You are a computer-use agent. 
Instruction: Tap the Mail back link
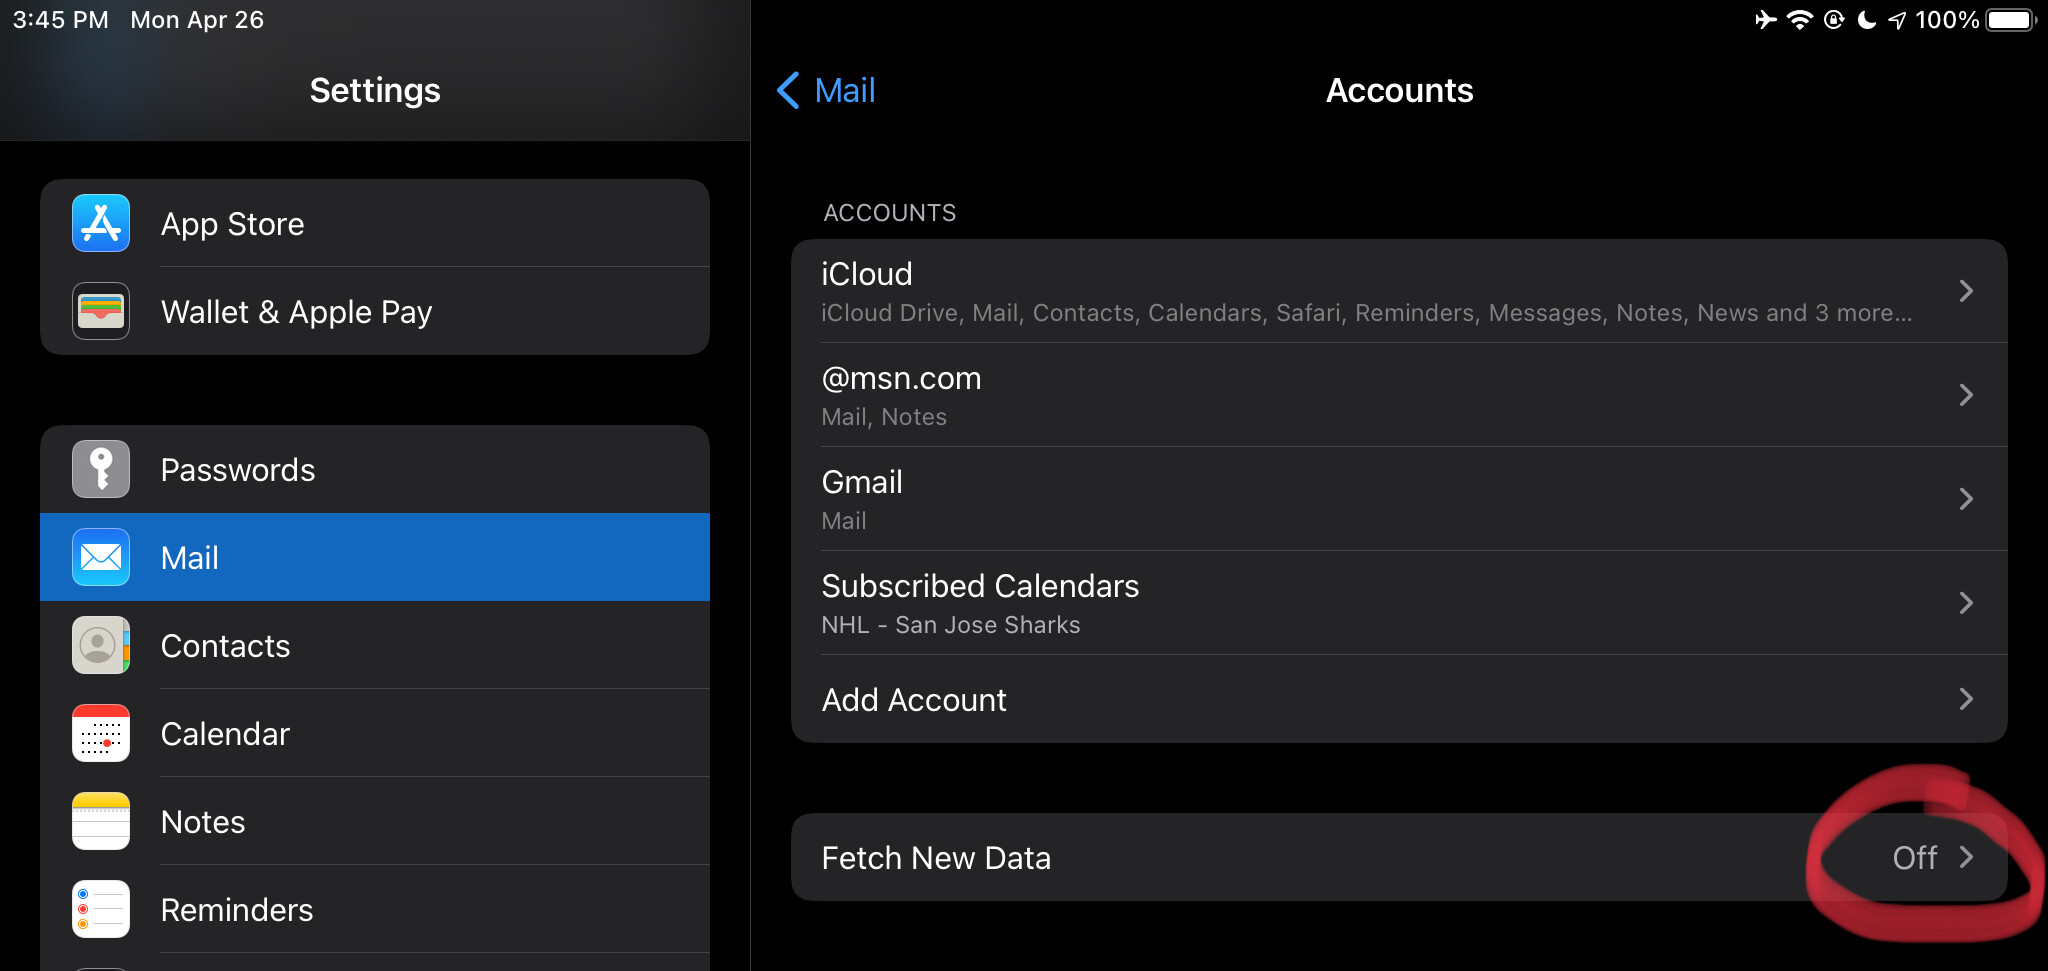[x=844, y=90]
